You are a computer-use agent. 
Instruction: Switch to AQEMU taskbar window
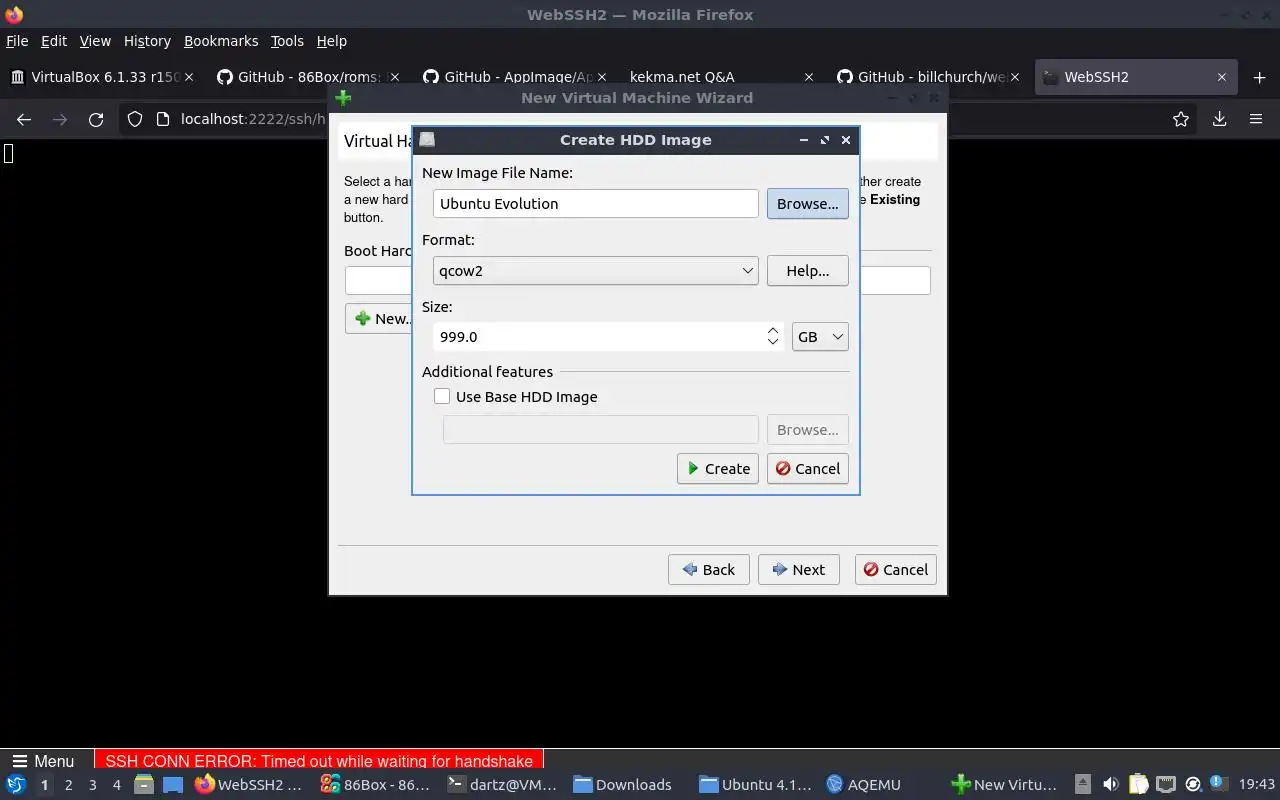point(865,785)
